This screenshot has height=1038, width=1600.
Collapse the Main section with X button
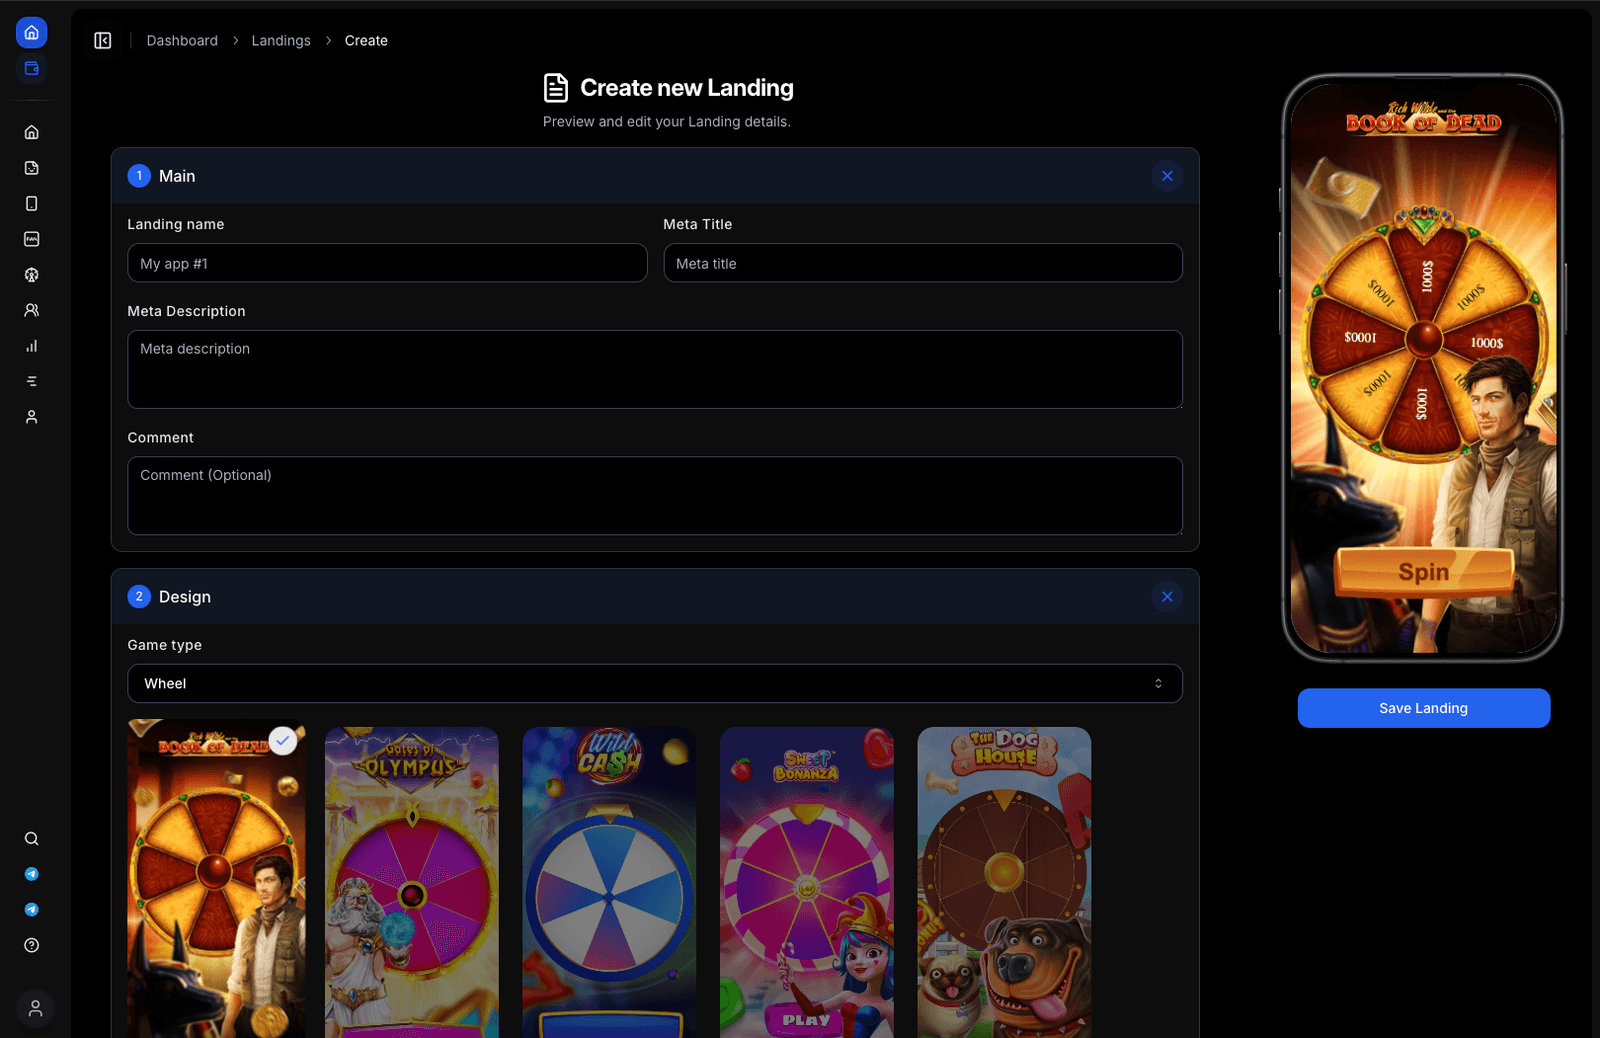1167,176
